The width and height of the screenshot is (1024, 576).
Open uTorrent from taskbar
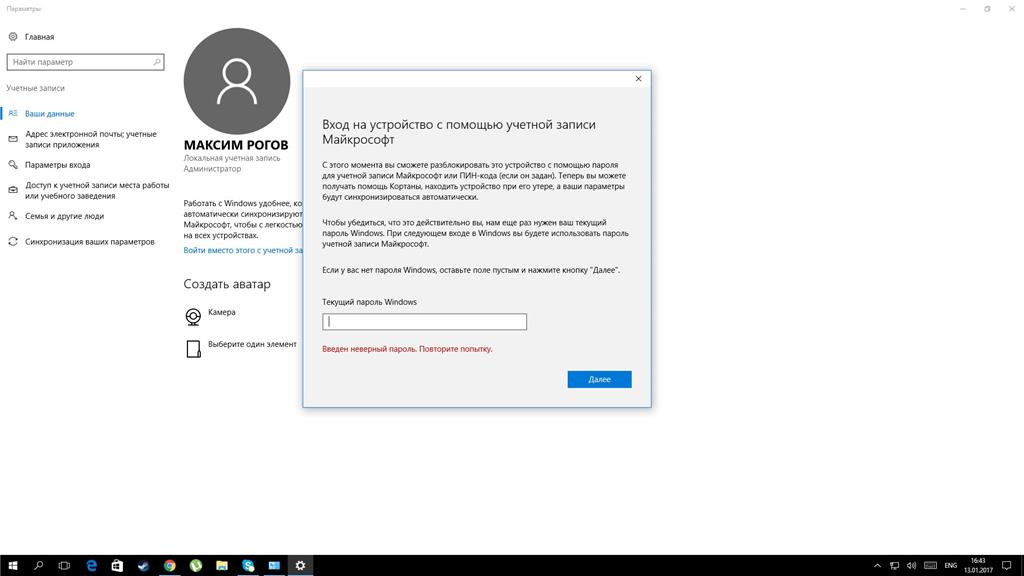[196, 566]
